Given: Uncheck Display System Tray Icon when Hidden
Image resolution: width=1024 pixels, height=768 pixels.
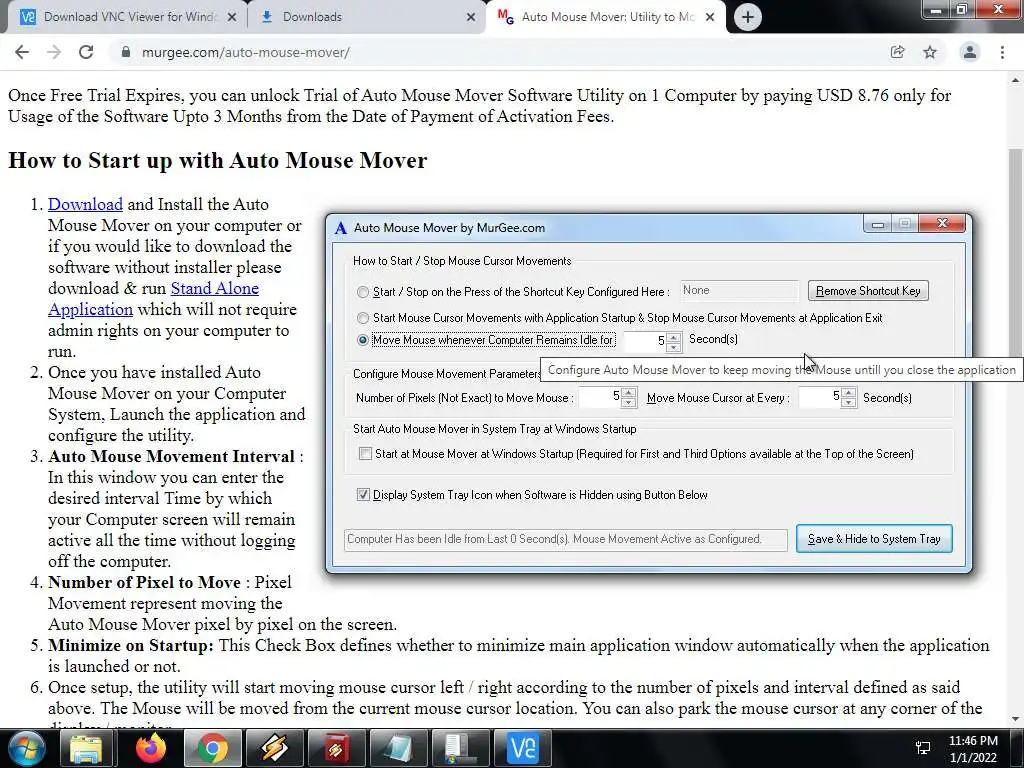Looking at the screenshot, I should [363, 495].
